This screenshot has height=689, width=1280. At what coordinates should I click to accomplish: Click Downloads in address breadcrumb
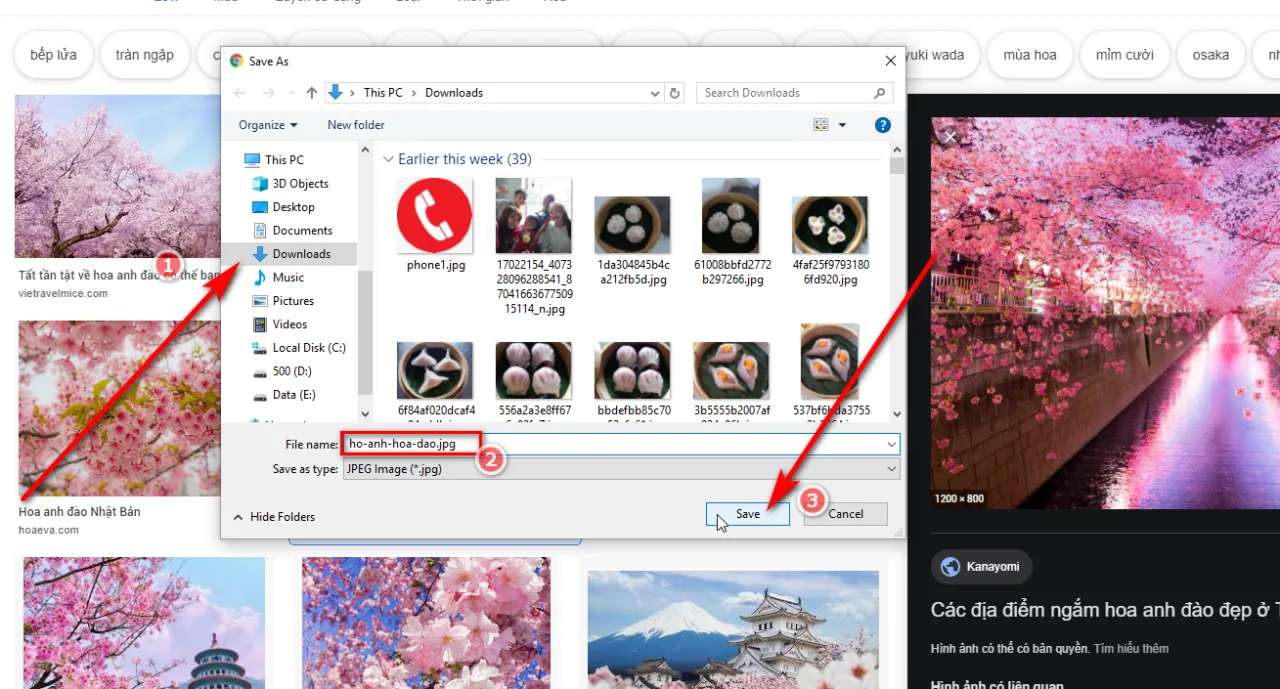[454, 93]
